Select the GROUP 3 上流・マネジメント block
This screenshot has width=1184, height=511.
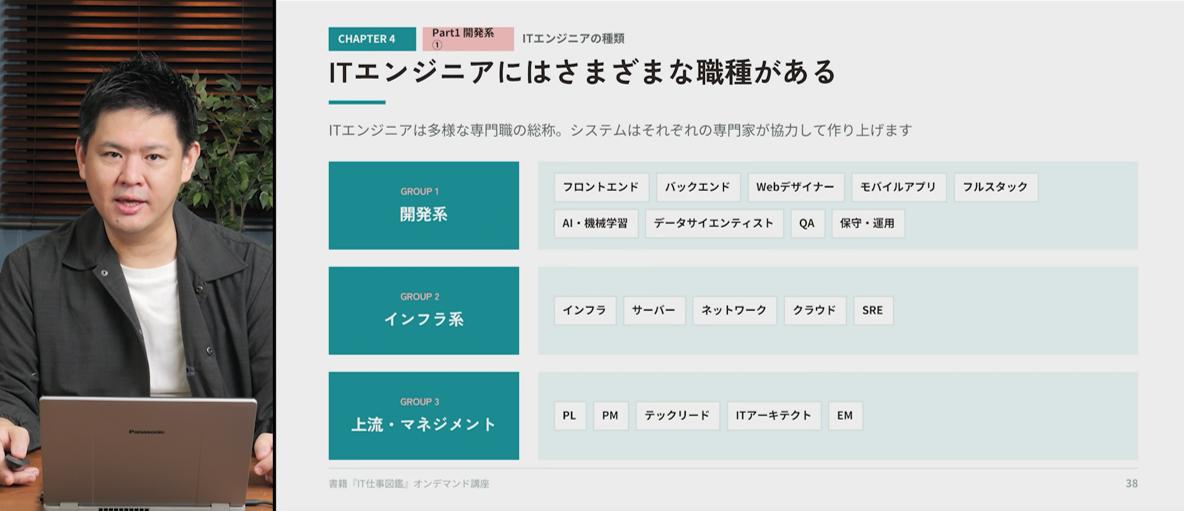[x=424, y=415]
